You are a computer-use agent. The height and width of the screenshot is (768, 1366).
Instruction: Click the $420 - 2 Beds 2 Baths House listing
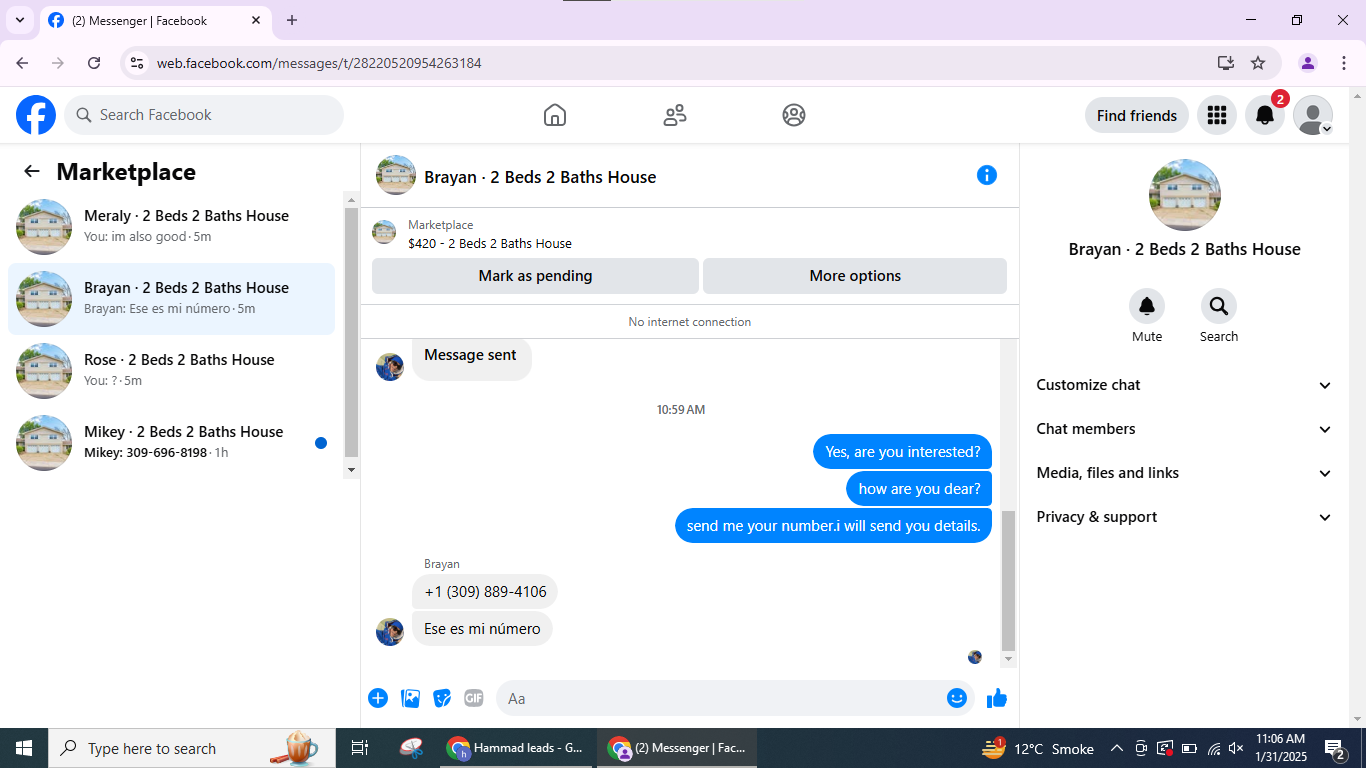pyautogui.click(x=490, y=243)
